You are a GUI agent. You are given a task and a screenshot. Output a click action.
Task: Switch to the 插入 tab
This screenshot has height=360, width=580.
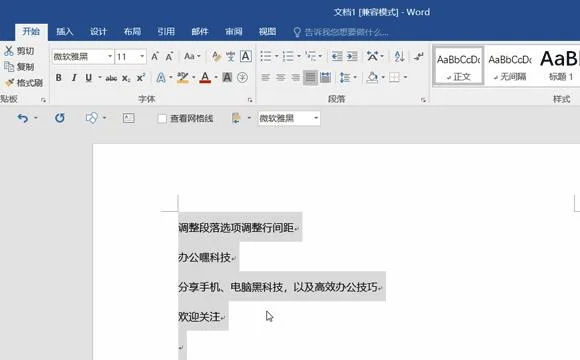click(65, 32)
